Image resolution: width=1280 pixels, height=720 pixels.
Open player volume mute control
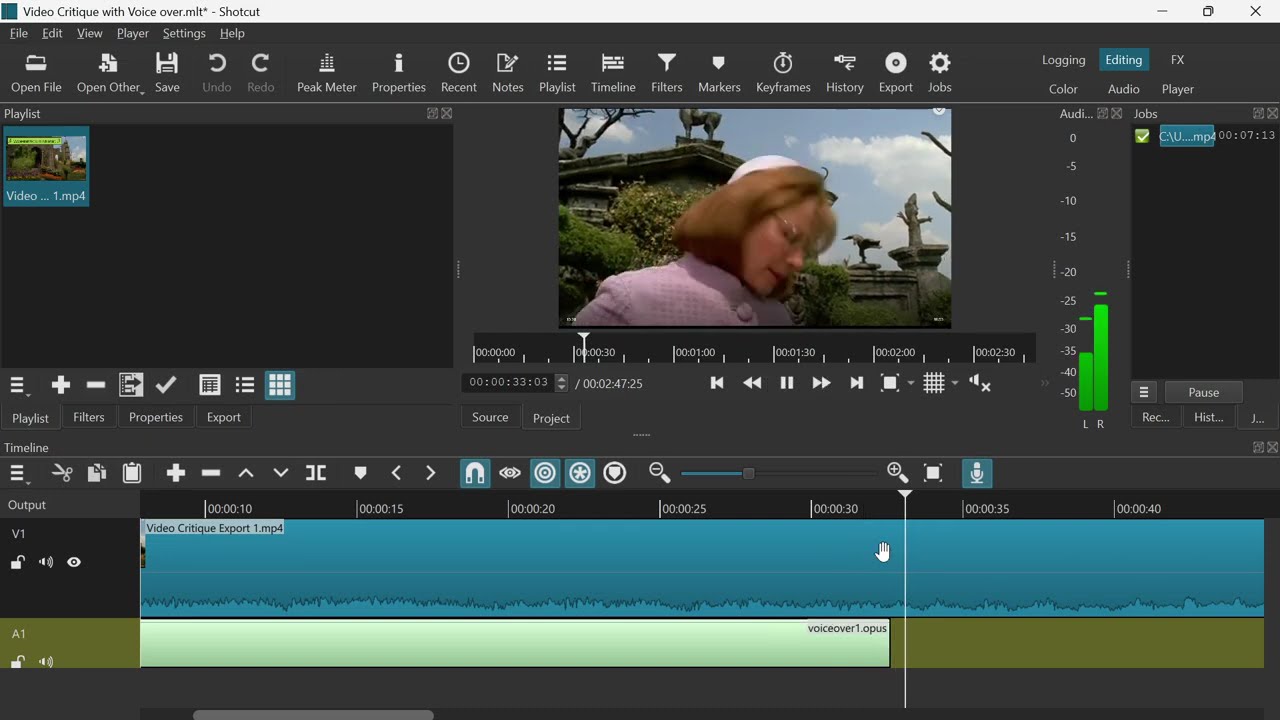click(981, 383)
